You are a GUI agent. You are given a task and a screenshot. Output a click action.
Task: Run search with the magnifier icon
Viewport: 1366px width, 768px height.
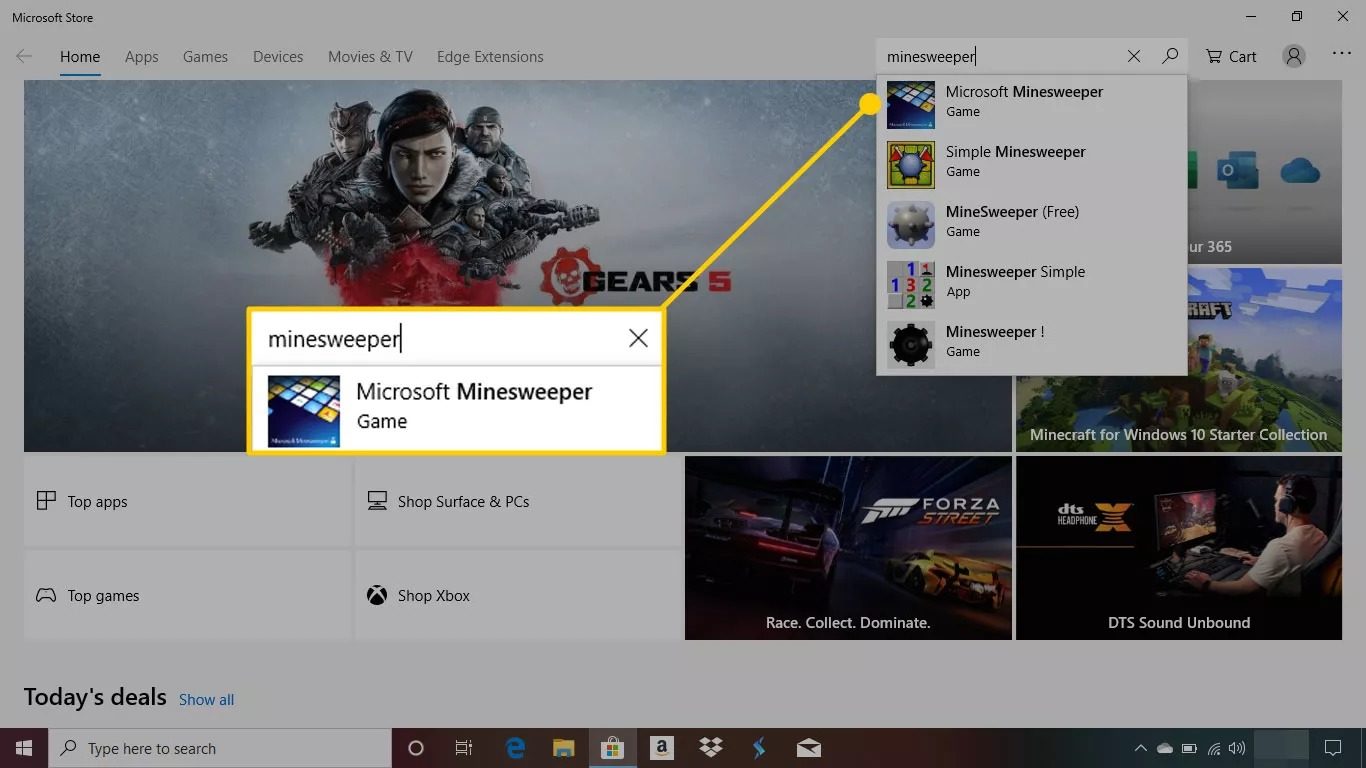1169,57
